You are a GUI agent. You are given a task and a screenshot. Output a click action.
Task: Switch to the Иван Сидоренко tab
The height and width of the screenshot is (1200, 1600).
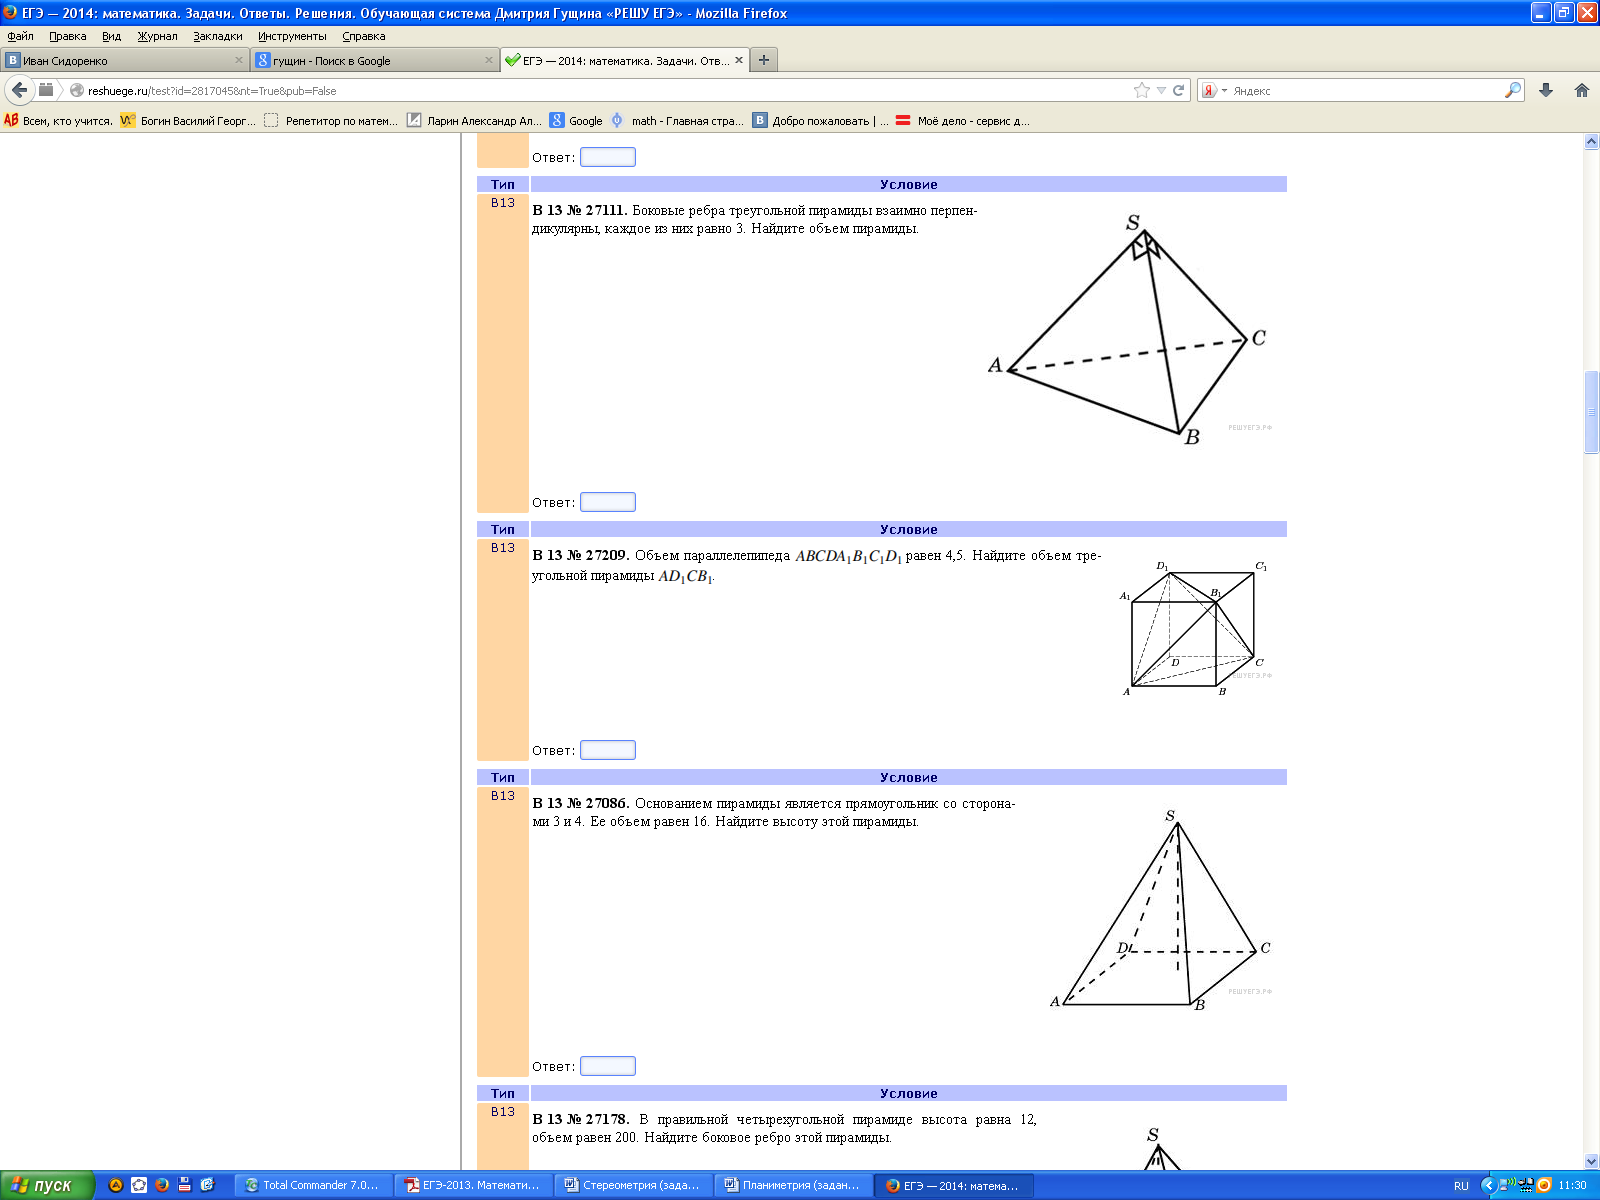point(124,60)
